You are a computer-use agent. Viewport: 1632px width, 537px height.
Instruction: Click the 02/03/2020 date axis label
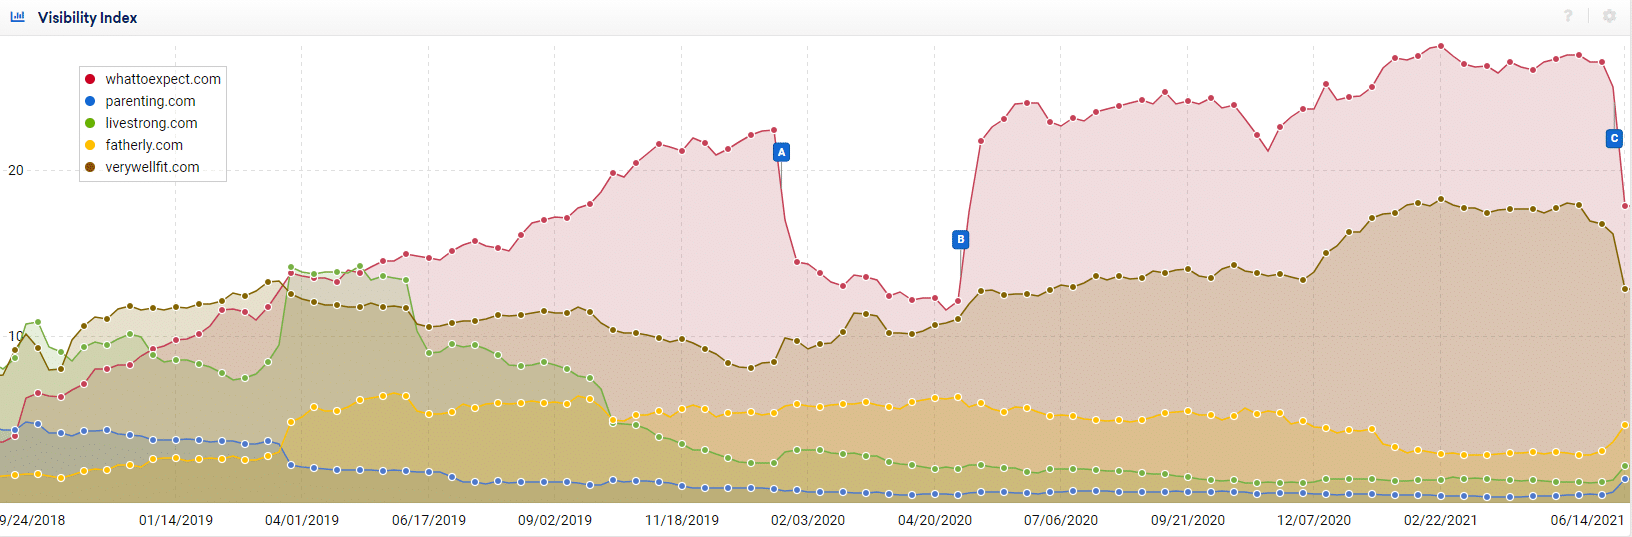click(x=808, y=520)
